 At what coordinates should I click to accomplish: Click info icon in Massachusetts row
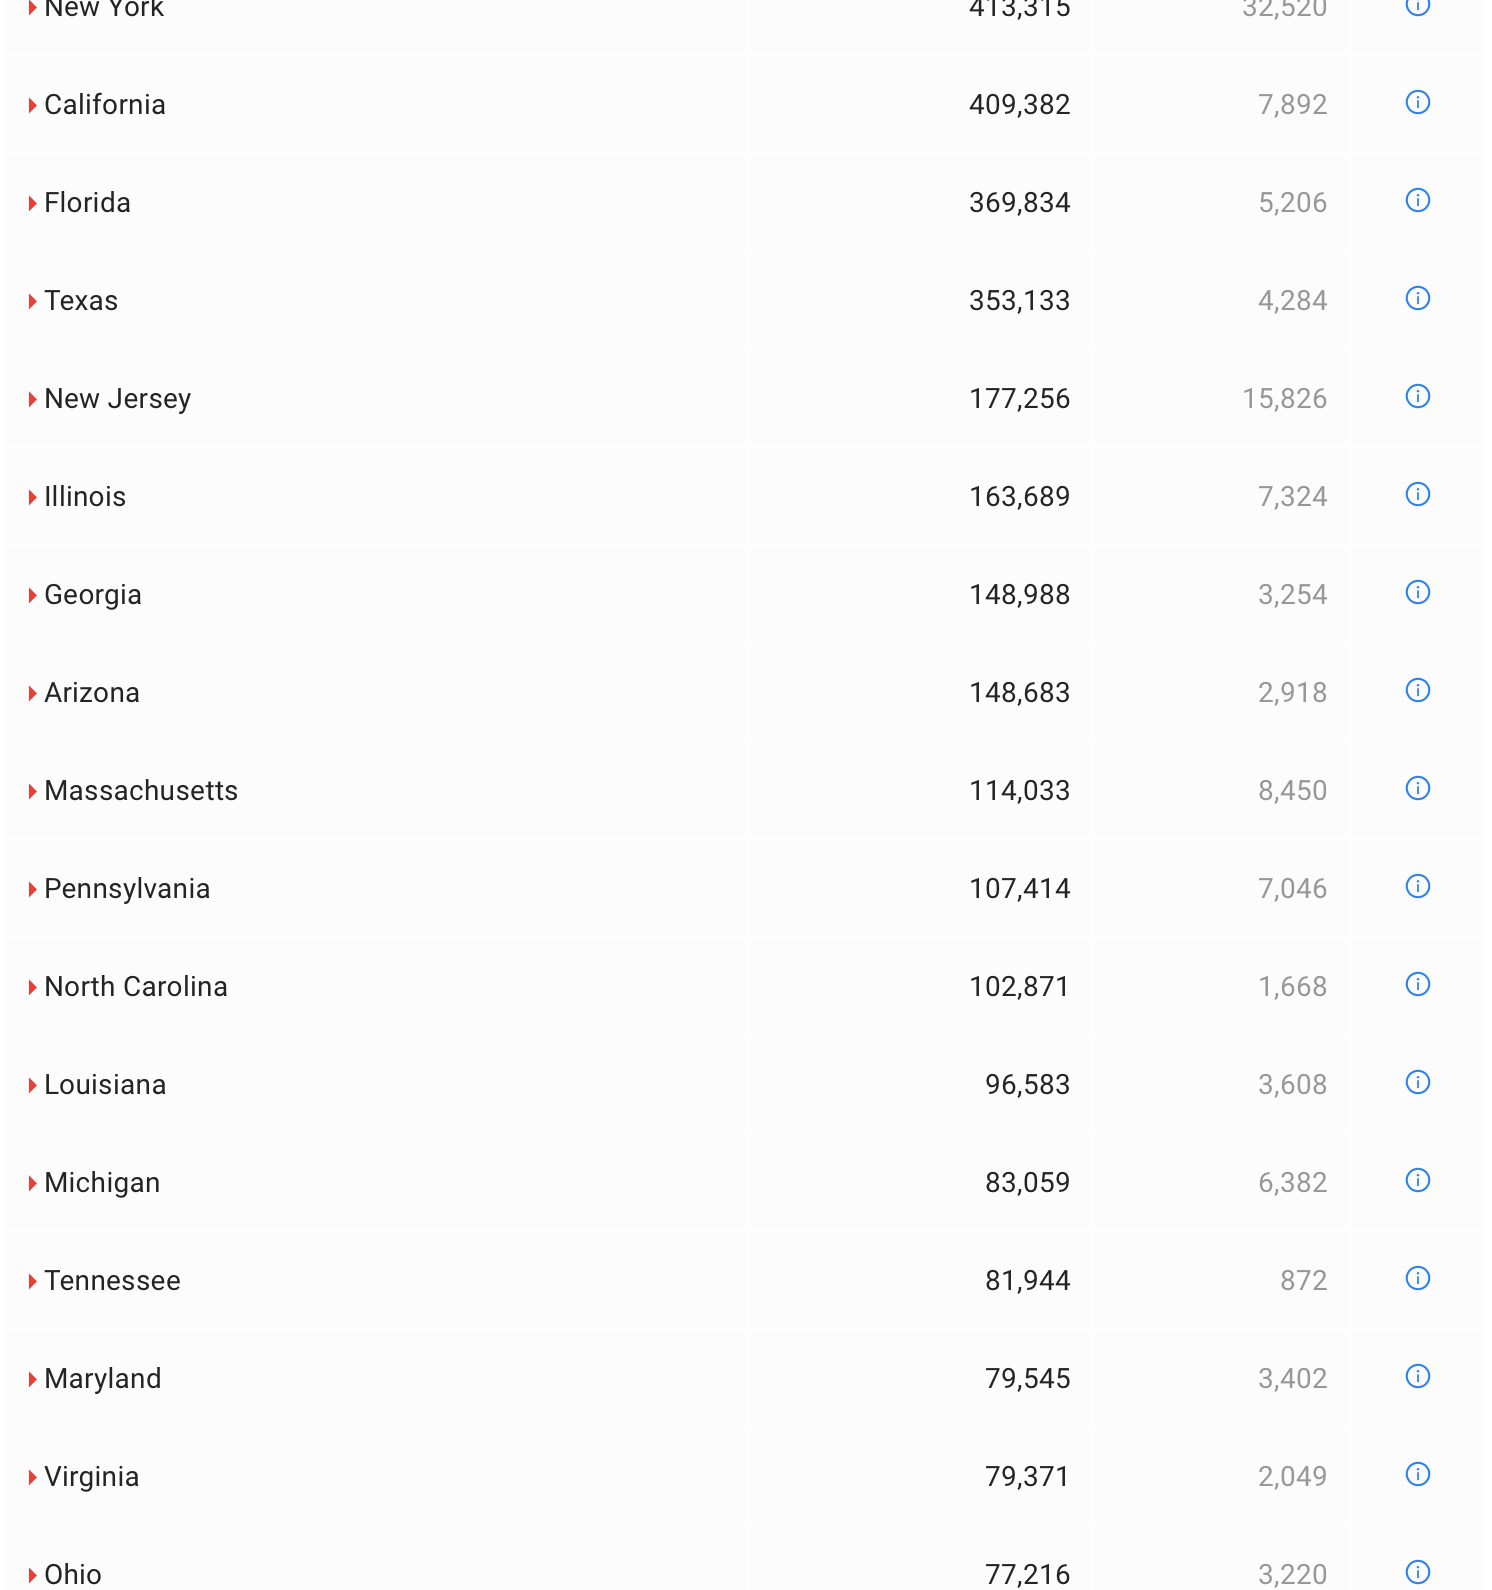coord(1417,789)
